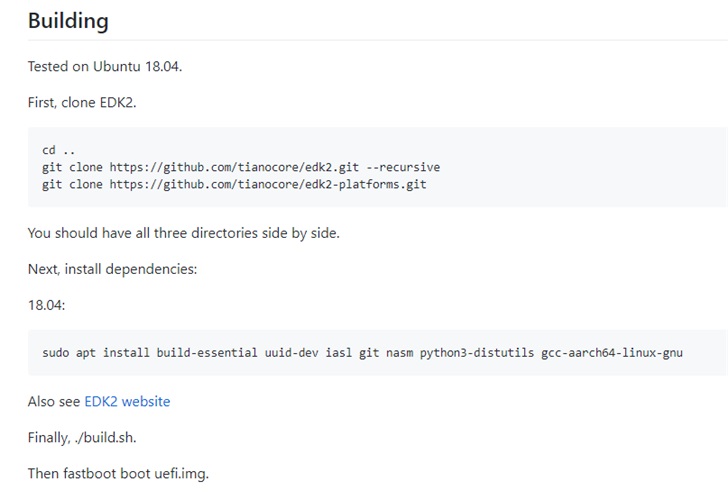Screen dimensions: 728x499
Task: Click the 'uuid-dev' package name
Action: (292, 352)
